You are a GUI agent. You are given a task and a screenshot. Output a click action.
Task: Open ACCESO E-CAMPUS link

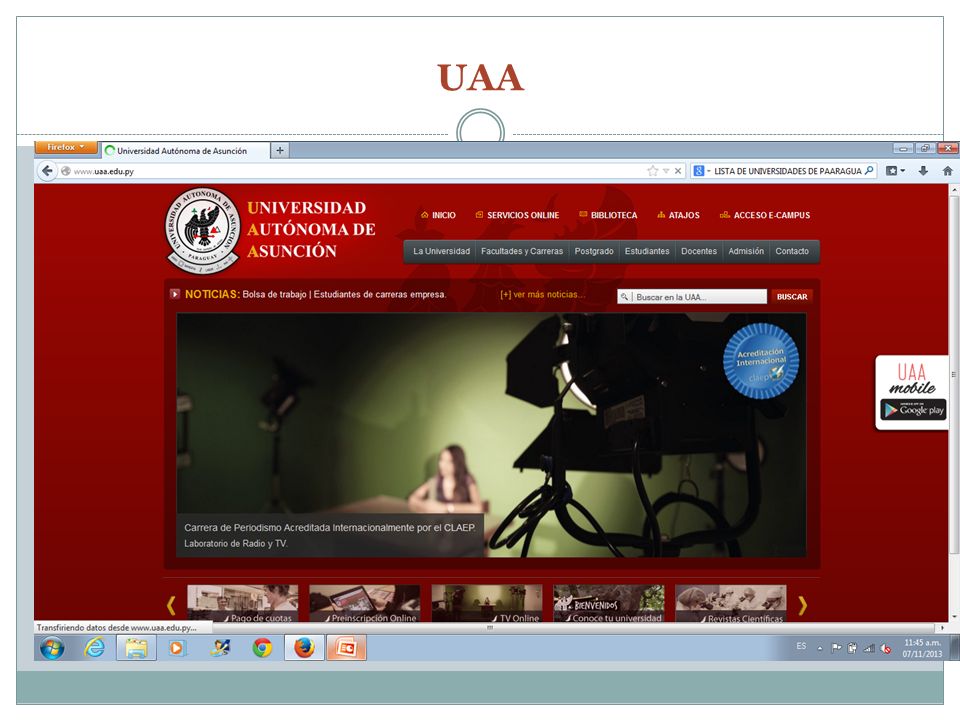click(x=765, y=215)
